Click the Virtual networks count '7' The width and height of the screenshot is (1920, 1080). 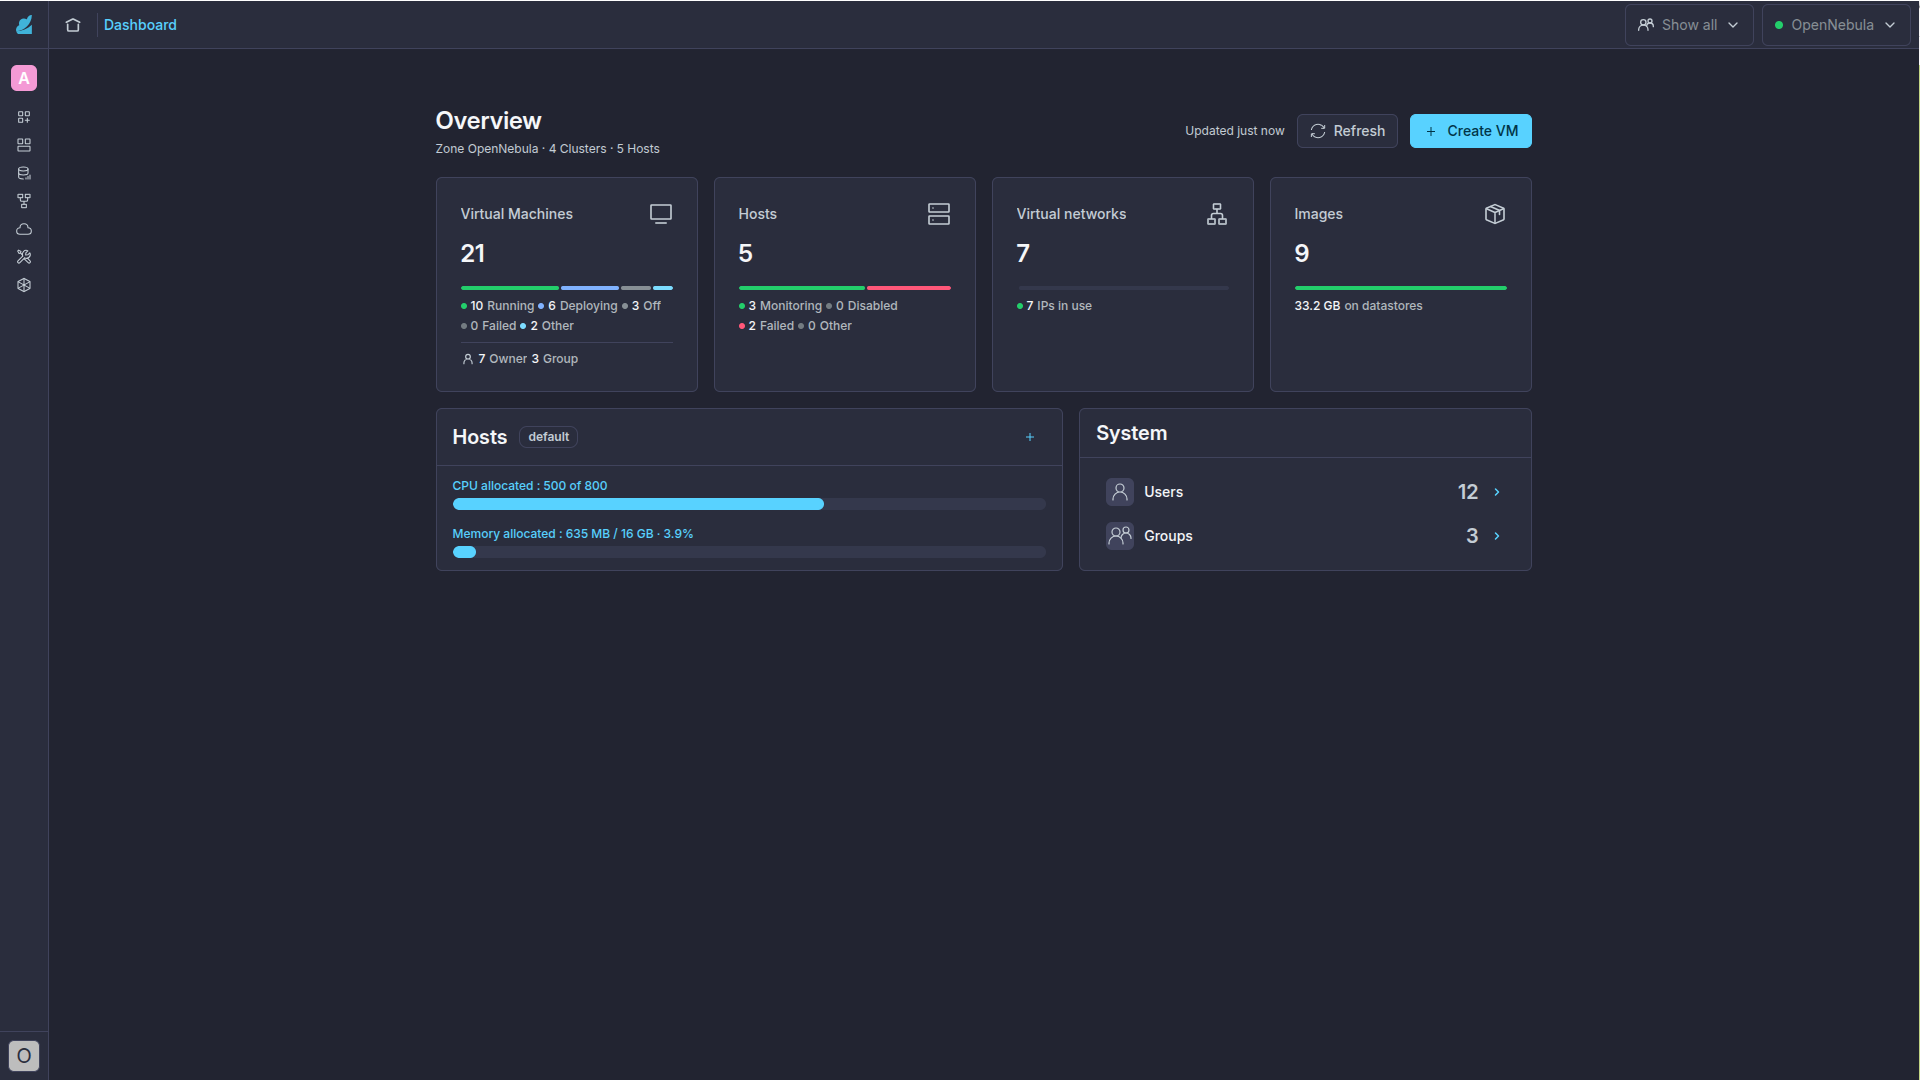[x=1023, y=254]
